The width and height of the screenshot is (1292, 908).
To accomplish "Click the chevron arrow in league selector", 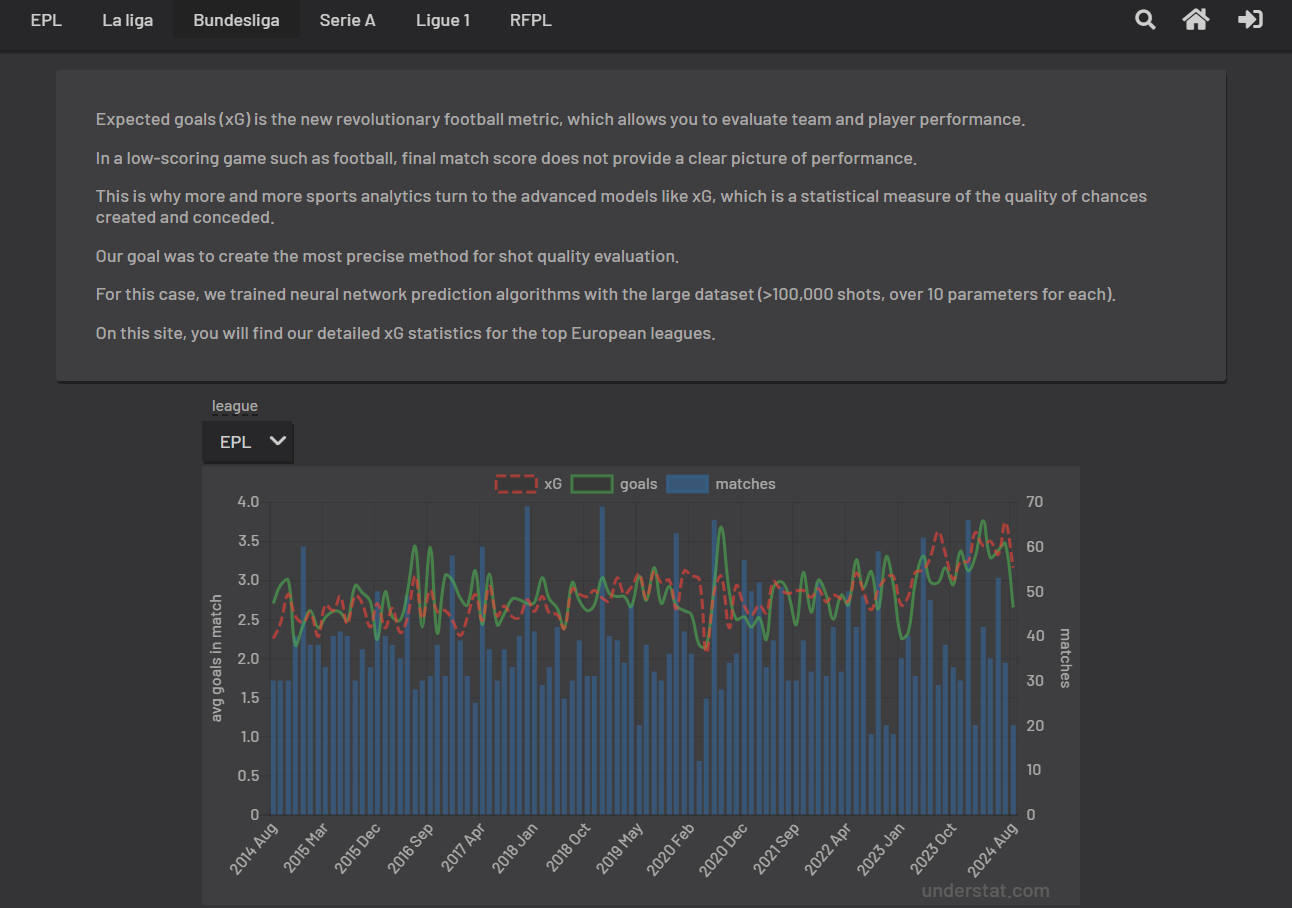I will click(x=278, y=441).
